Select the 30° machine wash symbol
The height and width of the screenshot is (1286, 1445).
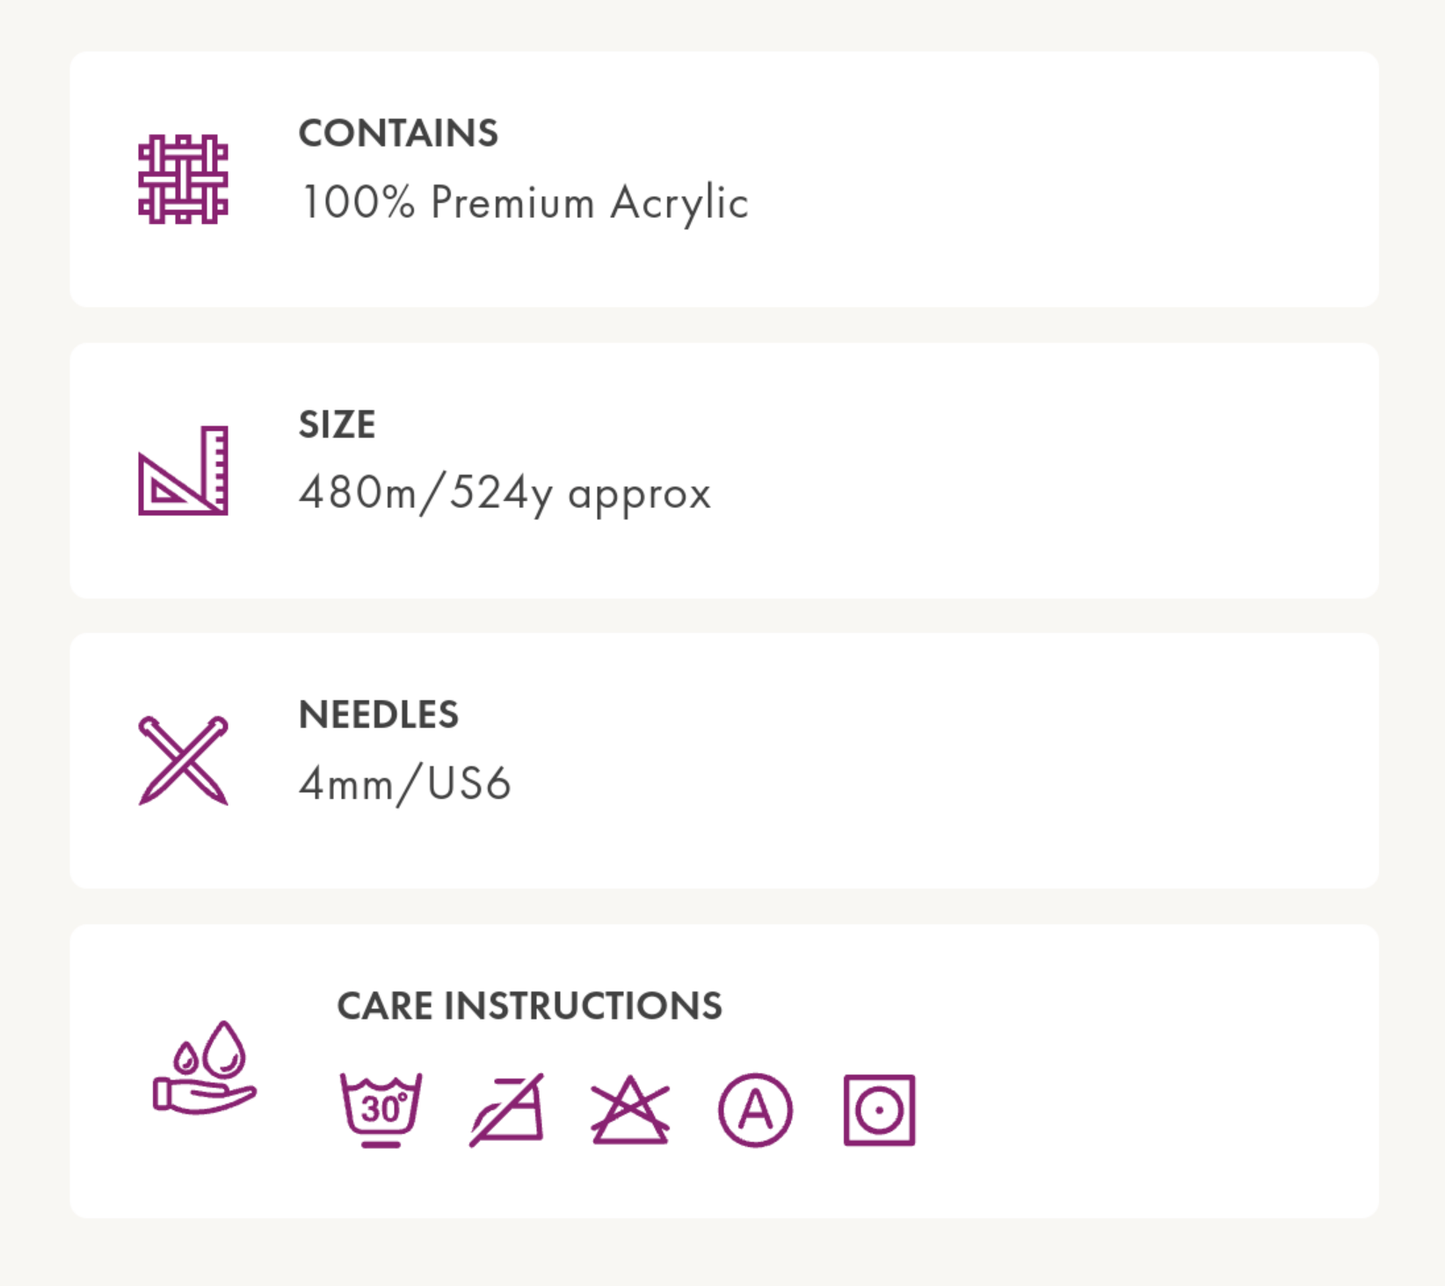(x=381, y=1109)
